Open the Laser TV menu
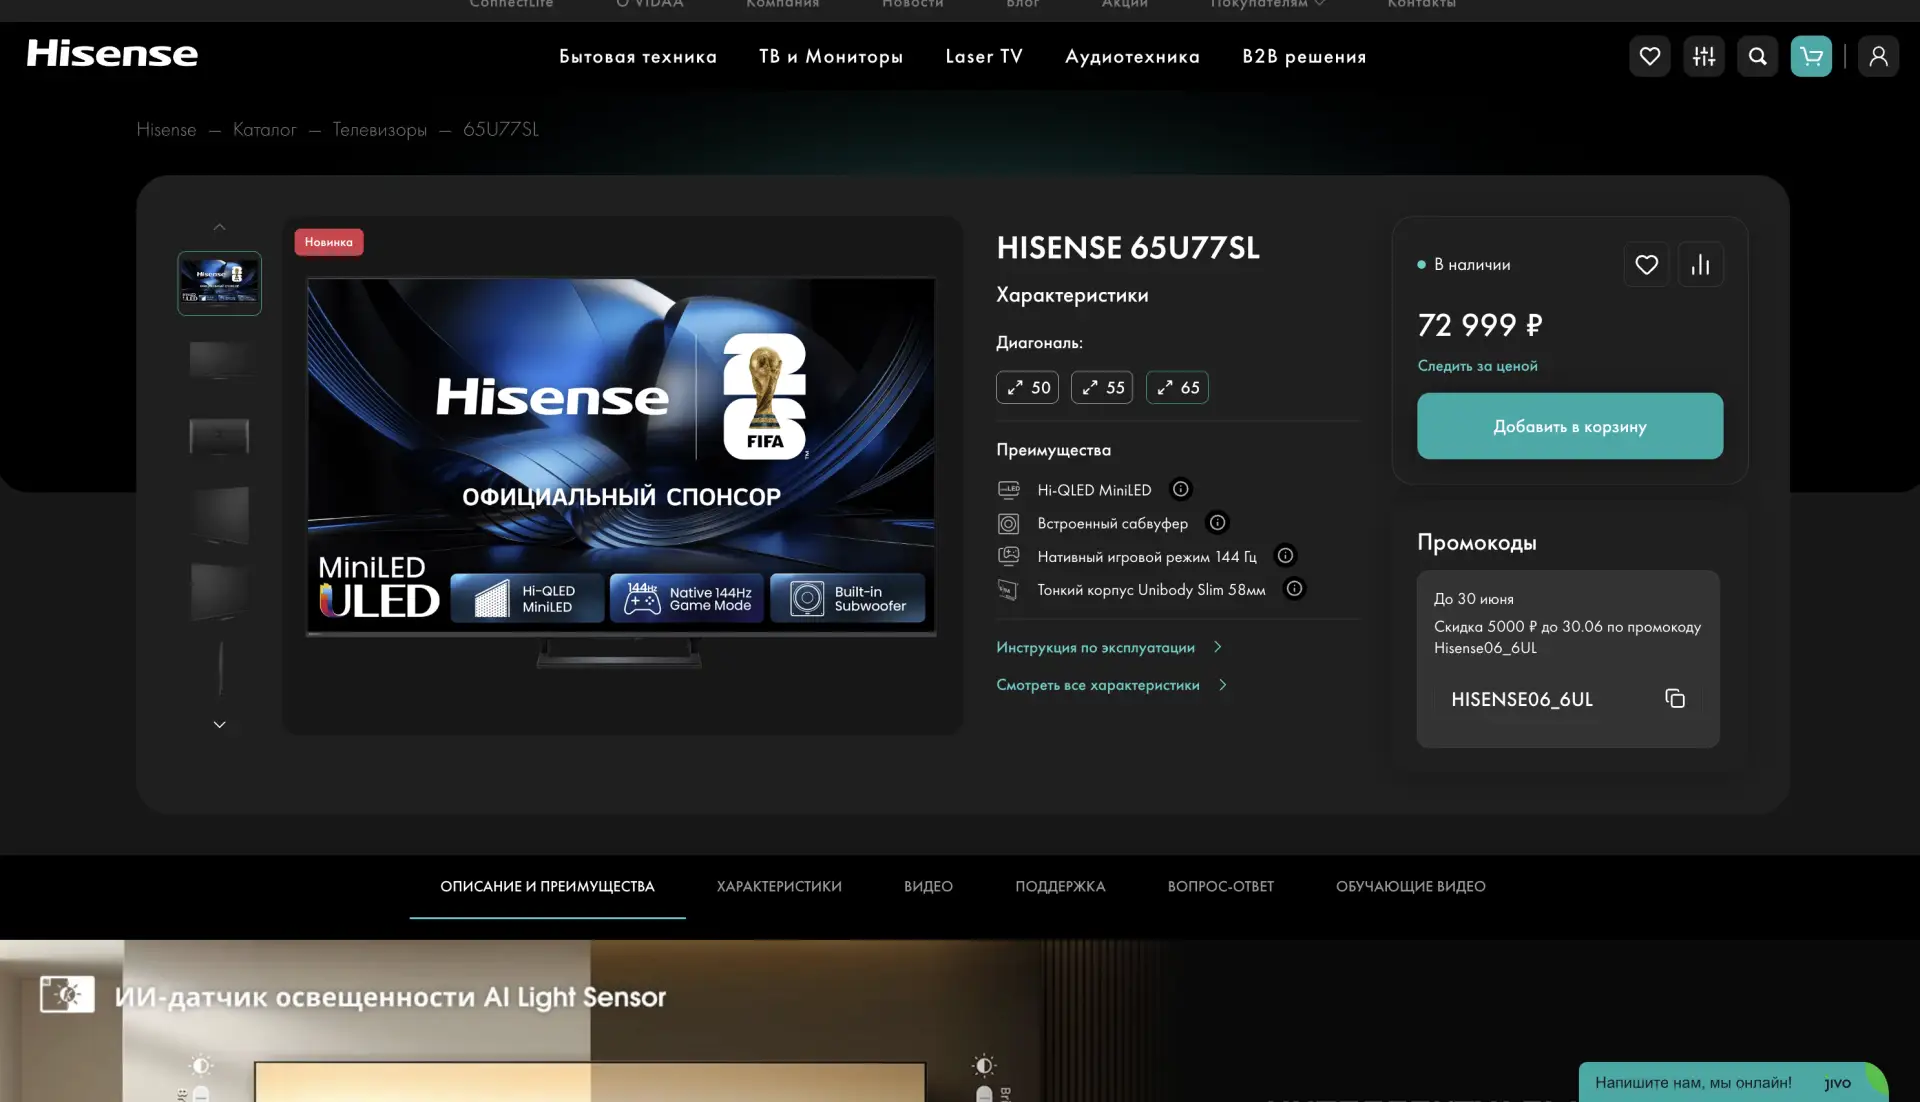The image size is (1920, 1102). click(x=984, y=57)
